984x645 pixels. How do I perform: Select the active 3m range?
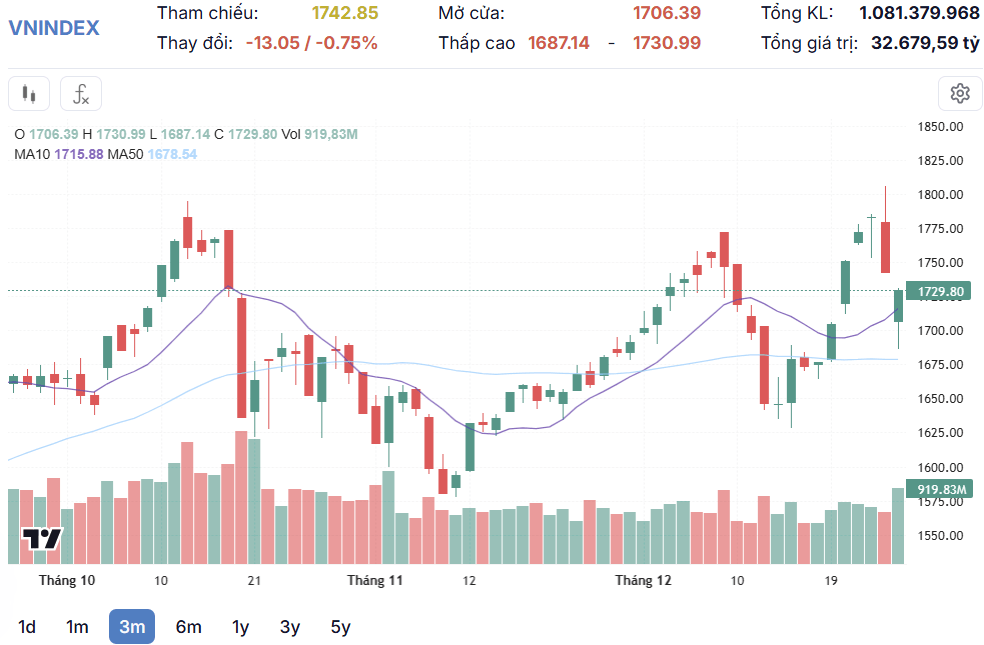click(132, 626)
